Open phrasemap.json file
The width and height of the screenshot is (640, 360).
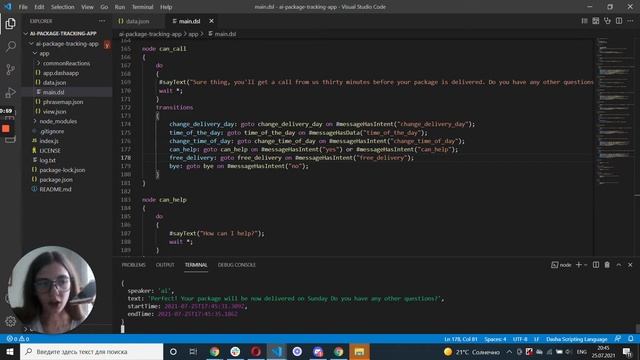point(63,102)
